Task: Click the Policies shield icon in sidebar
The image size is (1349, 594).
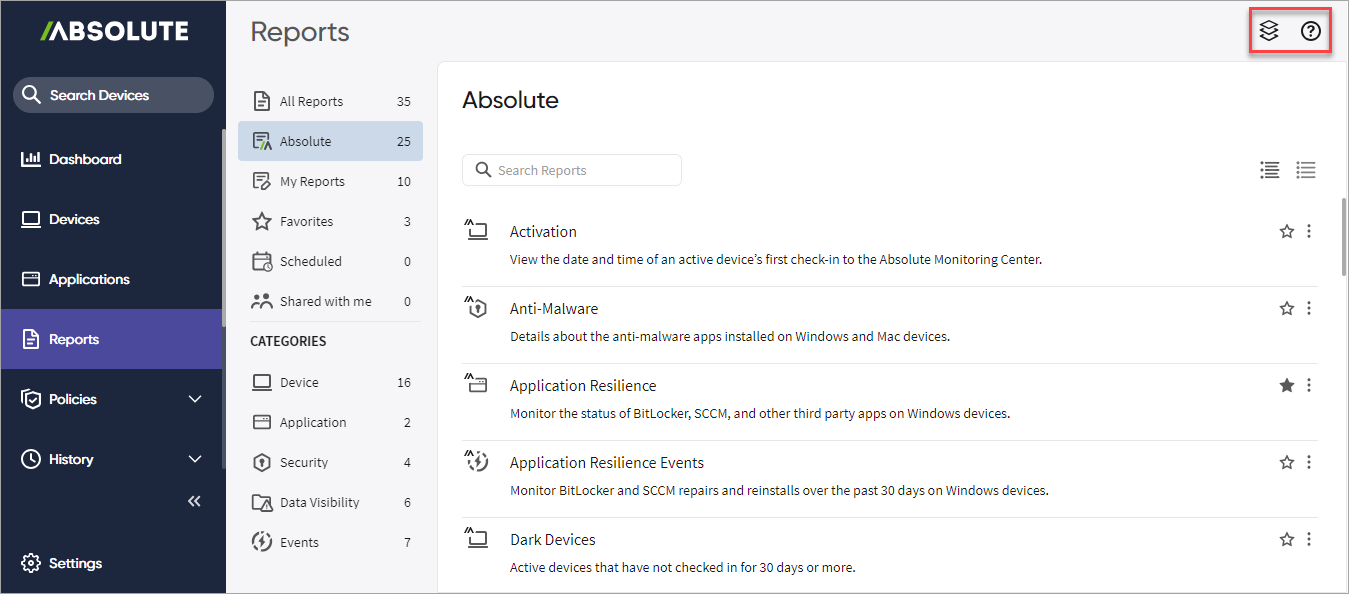Action: 31,399
